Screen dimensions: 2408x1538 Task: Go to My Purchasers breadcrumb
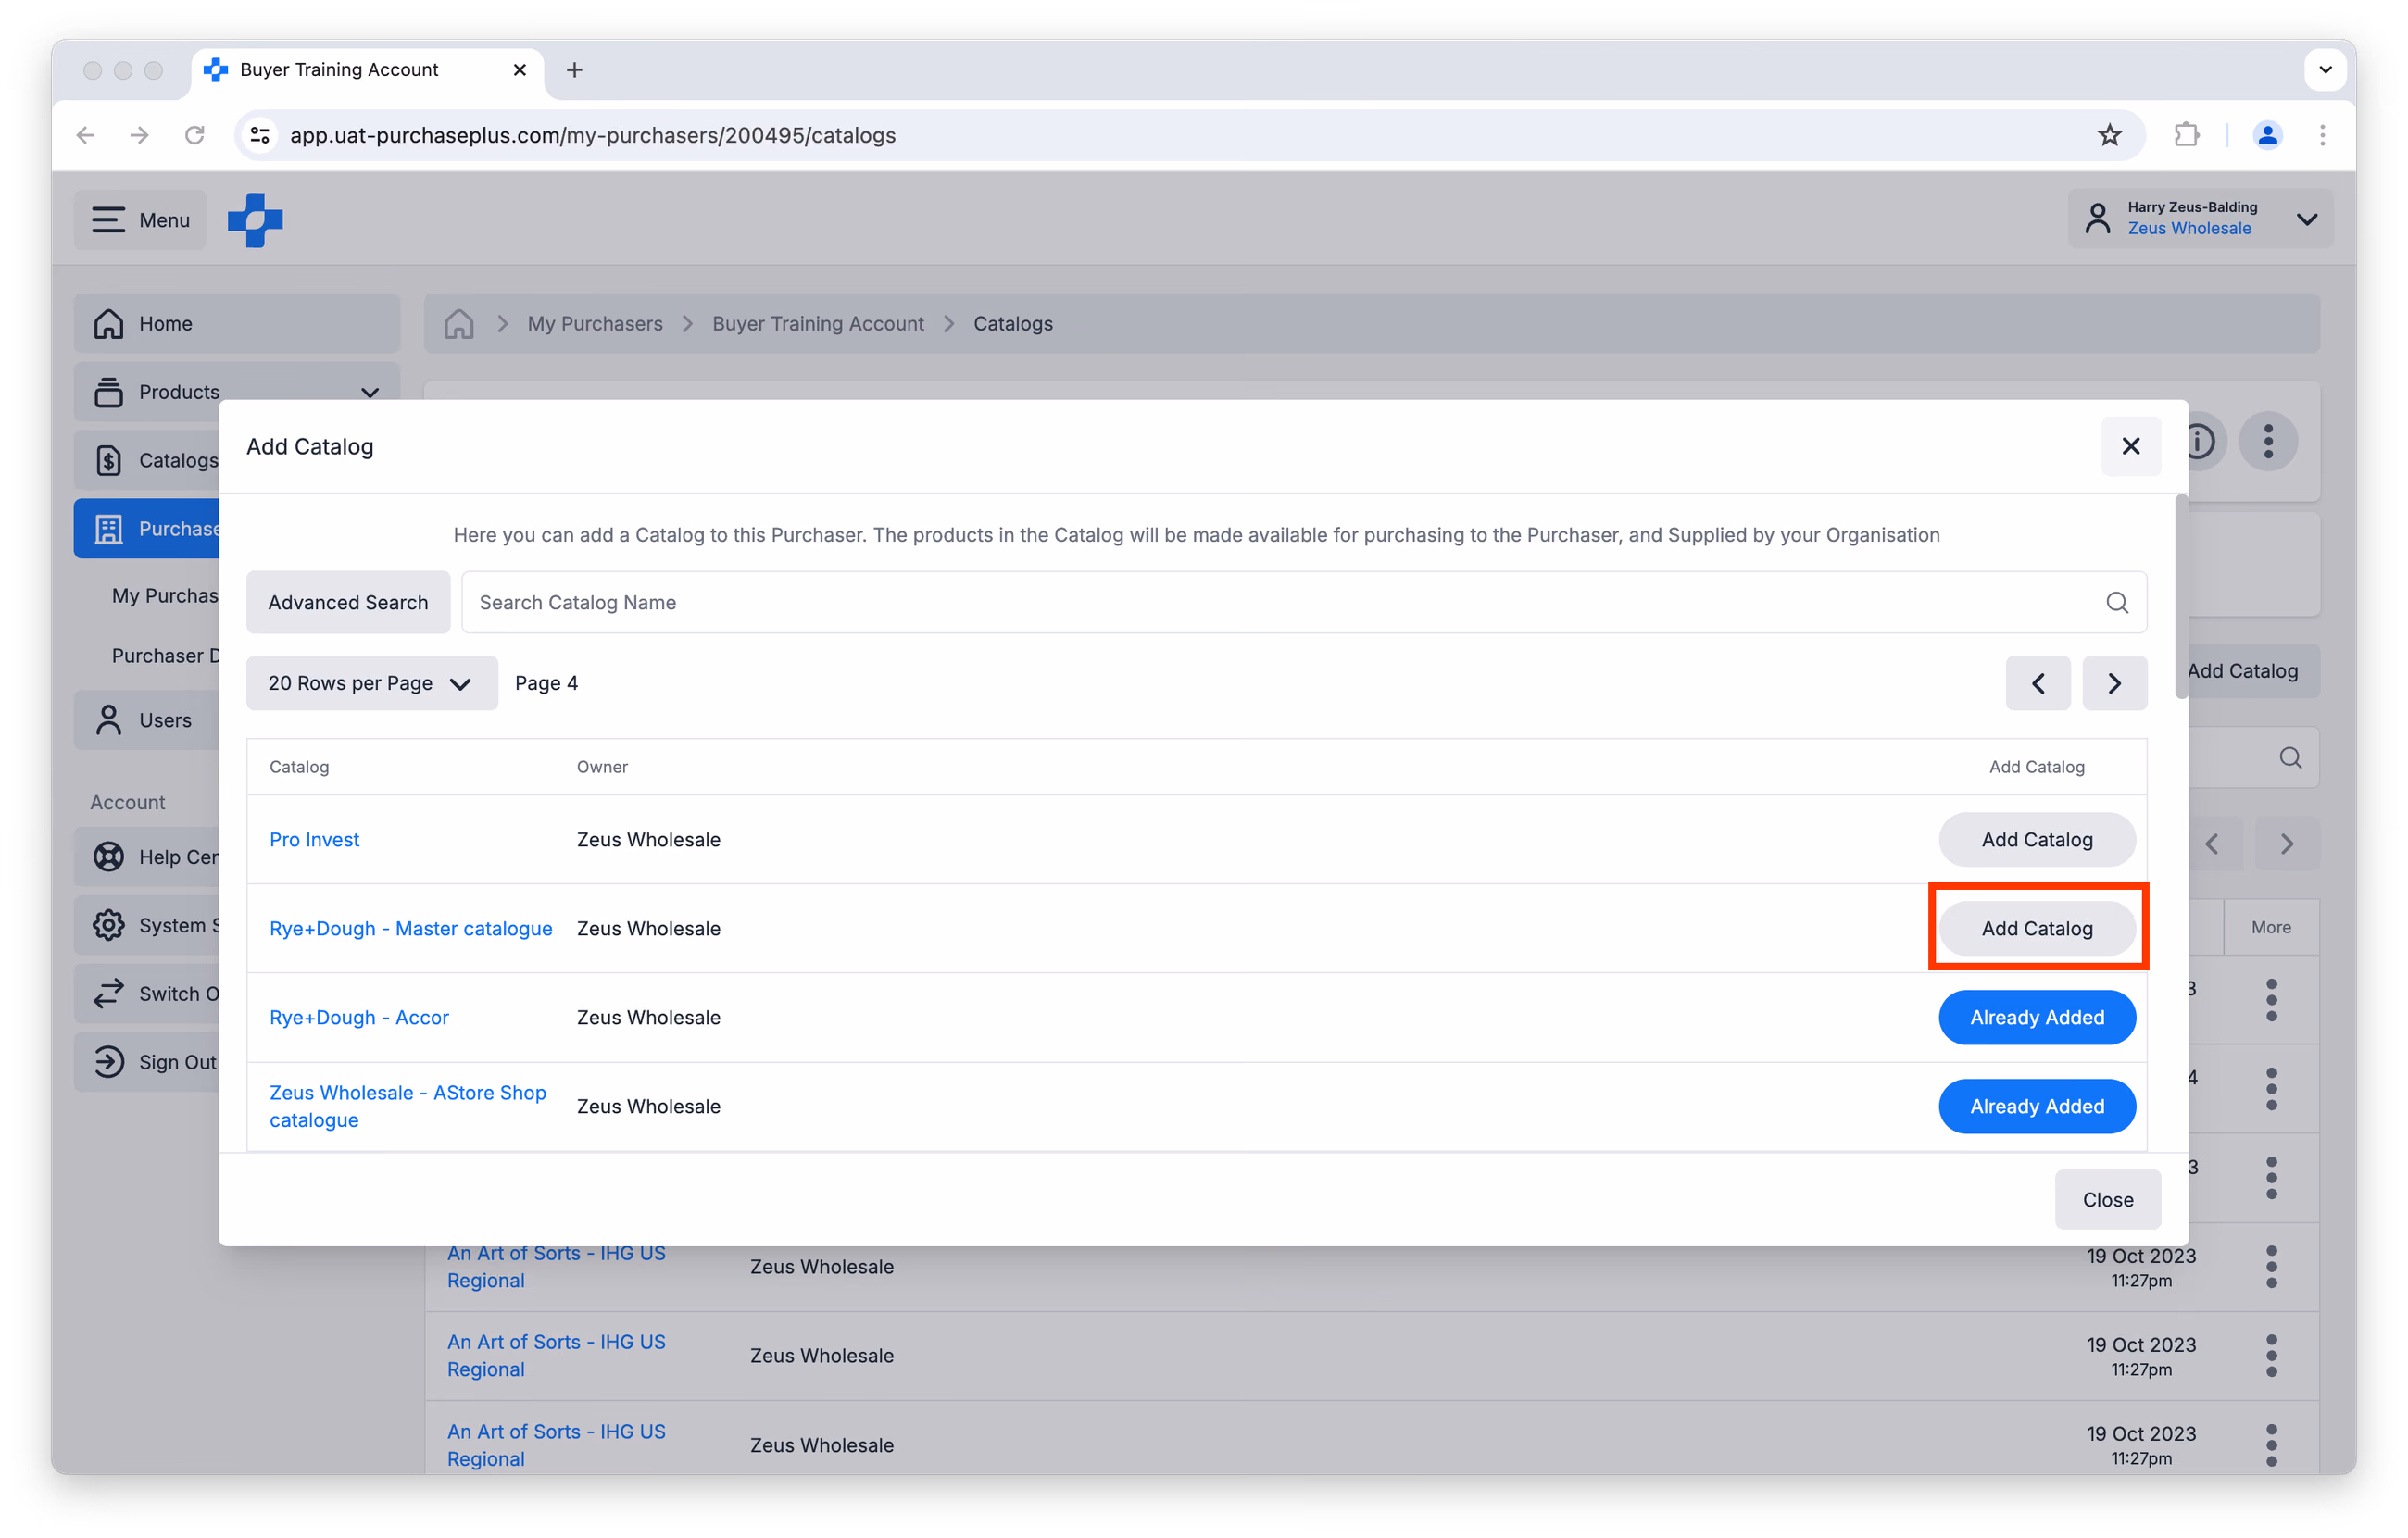click(x=595, y=324)
